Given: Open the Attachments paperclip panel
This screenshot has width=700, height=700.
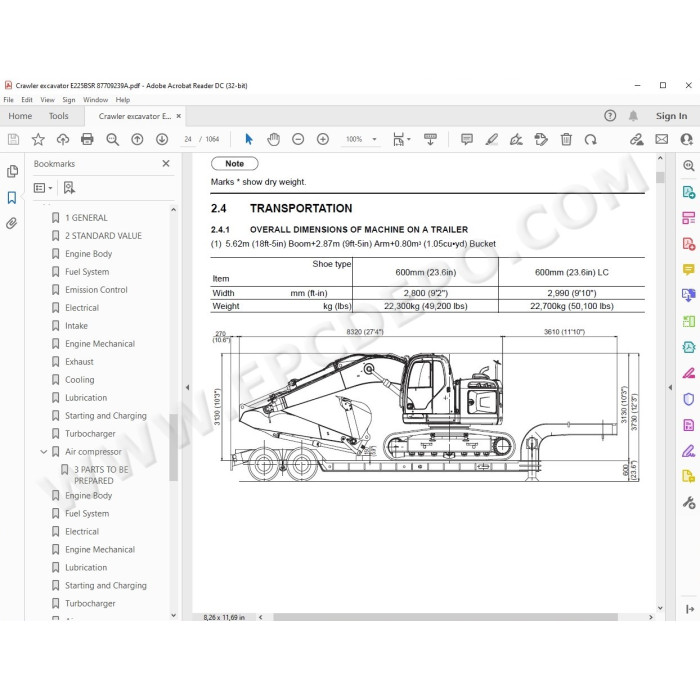Looking at the screenshot, I should (x=12, y=223).
